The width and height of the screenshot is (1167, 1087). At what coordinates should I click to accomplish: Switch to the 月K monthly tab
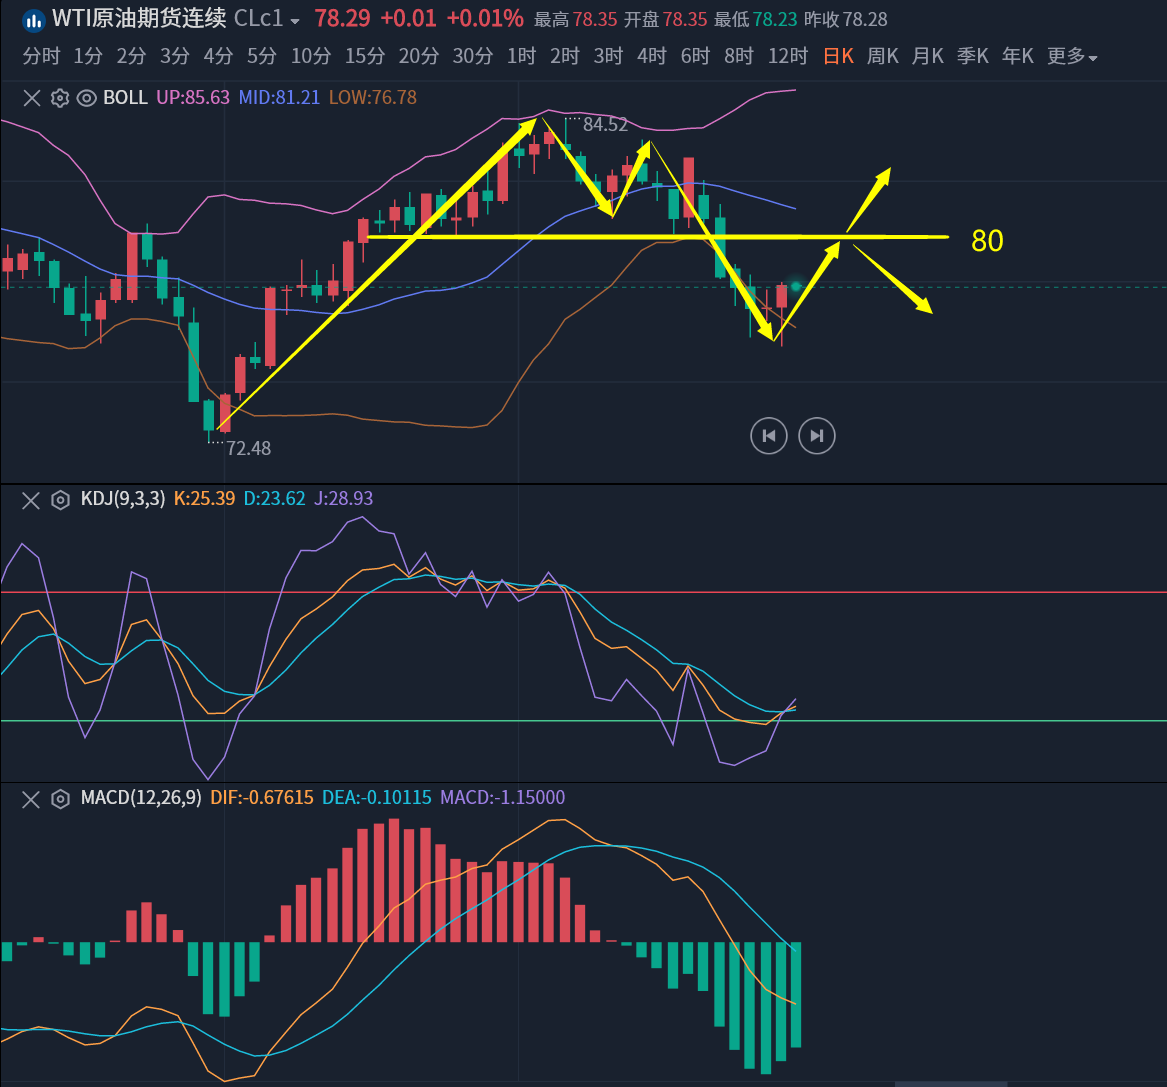927,57
